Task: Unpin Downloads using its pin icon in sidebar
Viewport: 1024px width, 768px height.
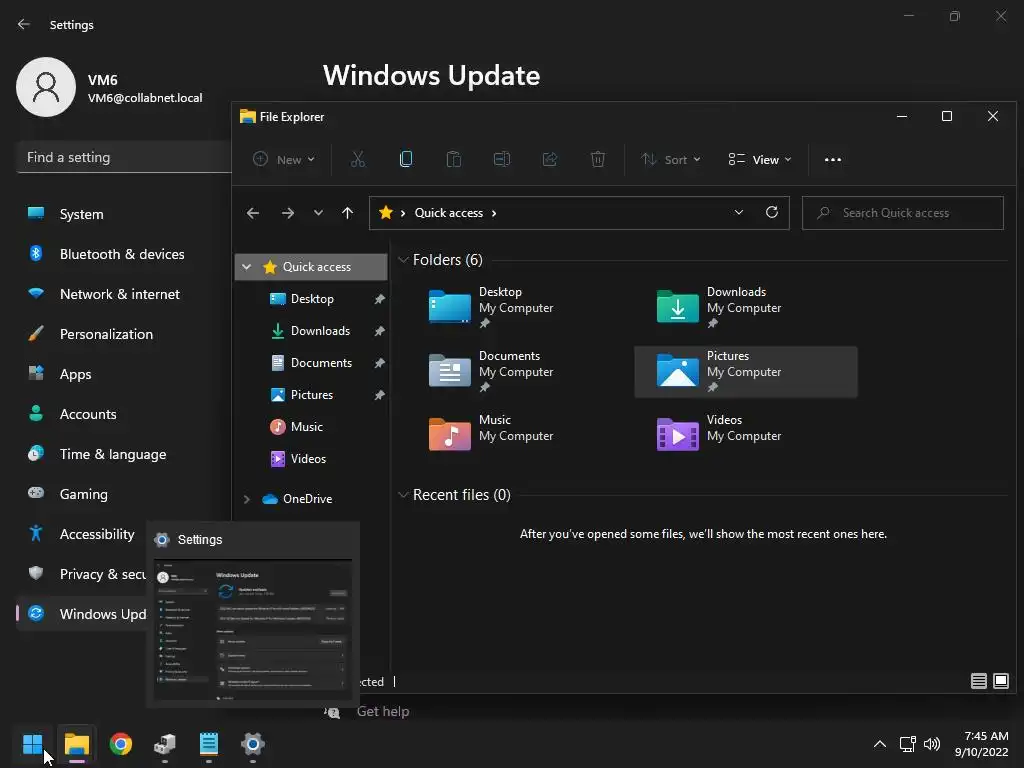Action: (x=379, y=331)
